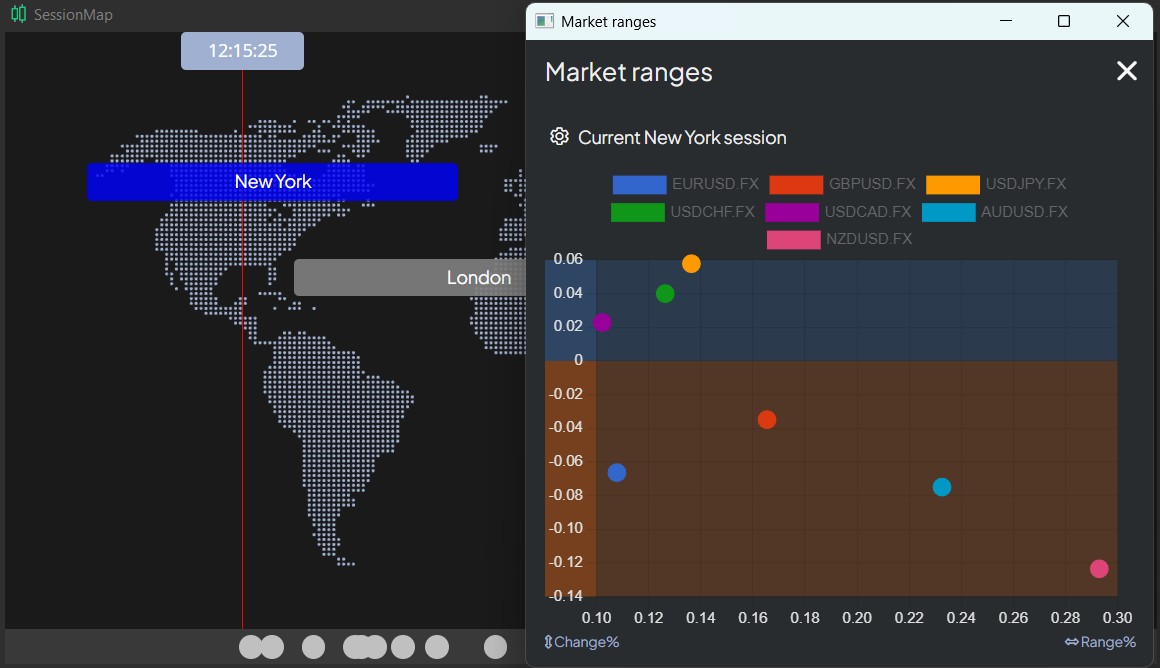Toggle USDCAD.FX purple legend swatch
The width and height of the screenshot is (1160, 668).
792,212
